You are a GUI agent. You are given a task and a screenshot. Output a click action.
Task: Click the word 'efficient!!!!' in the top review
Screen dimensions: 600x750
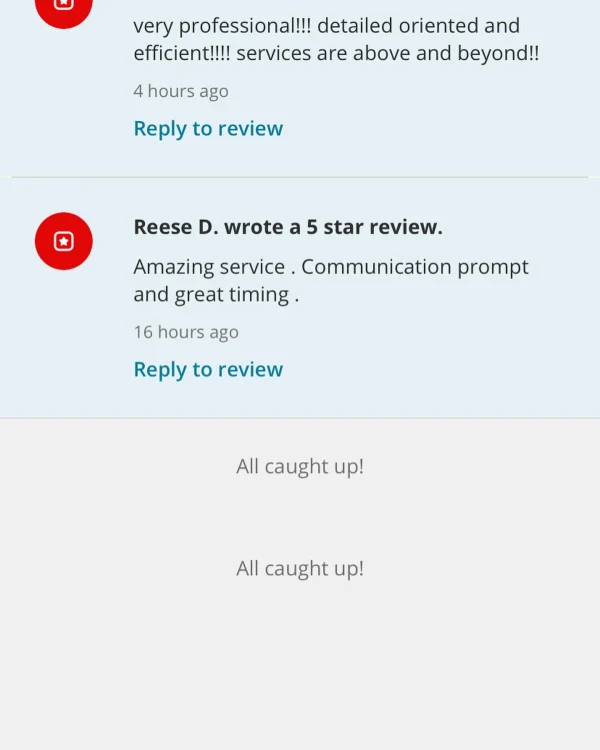tap(182, 53)
